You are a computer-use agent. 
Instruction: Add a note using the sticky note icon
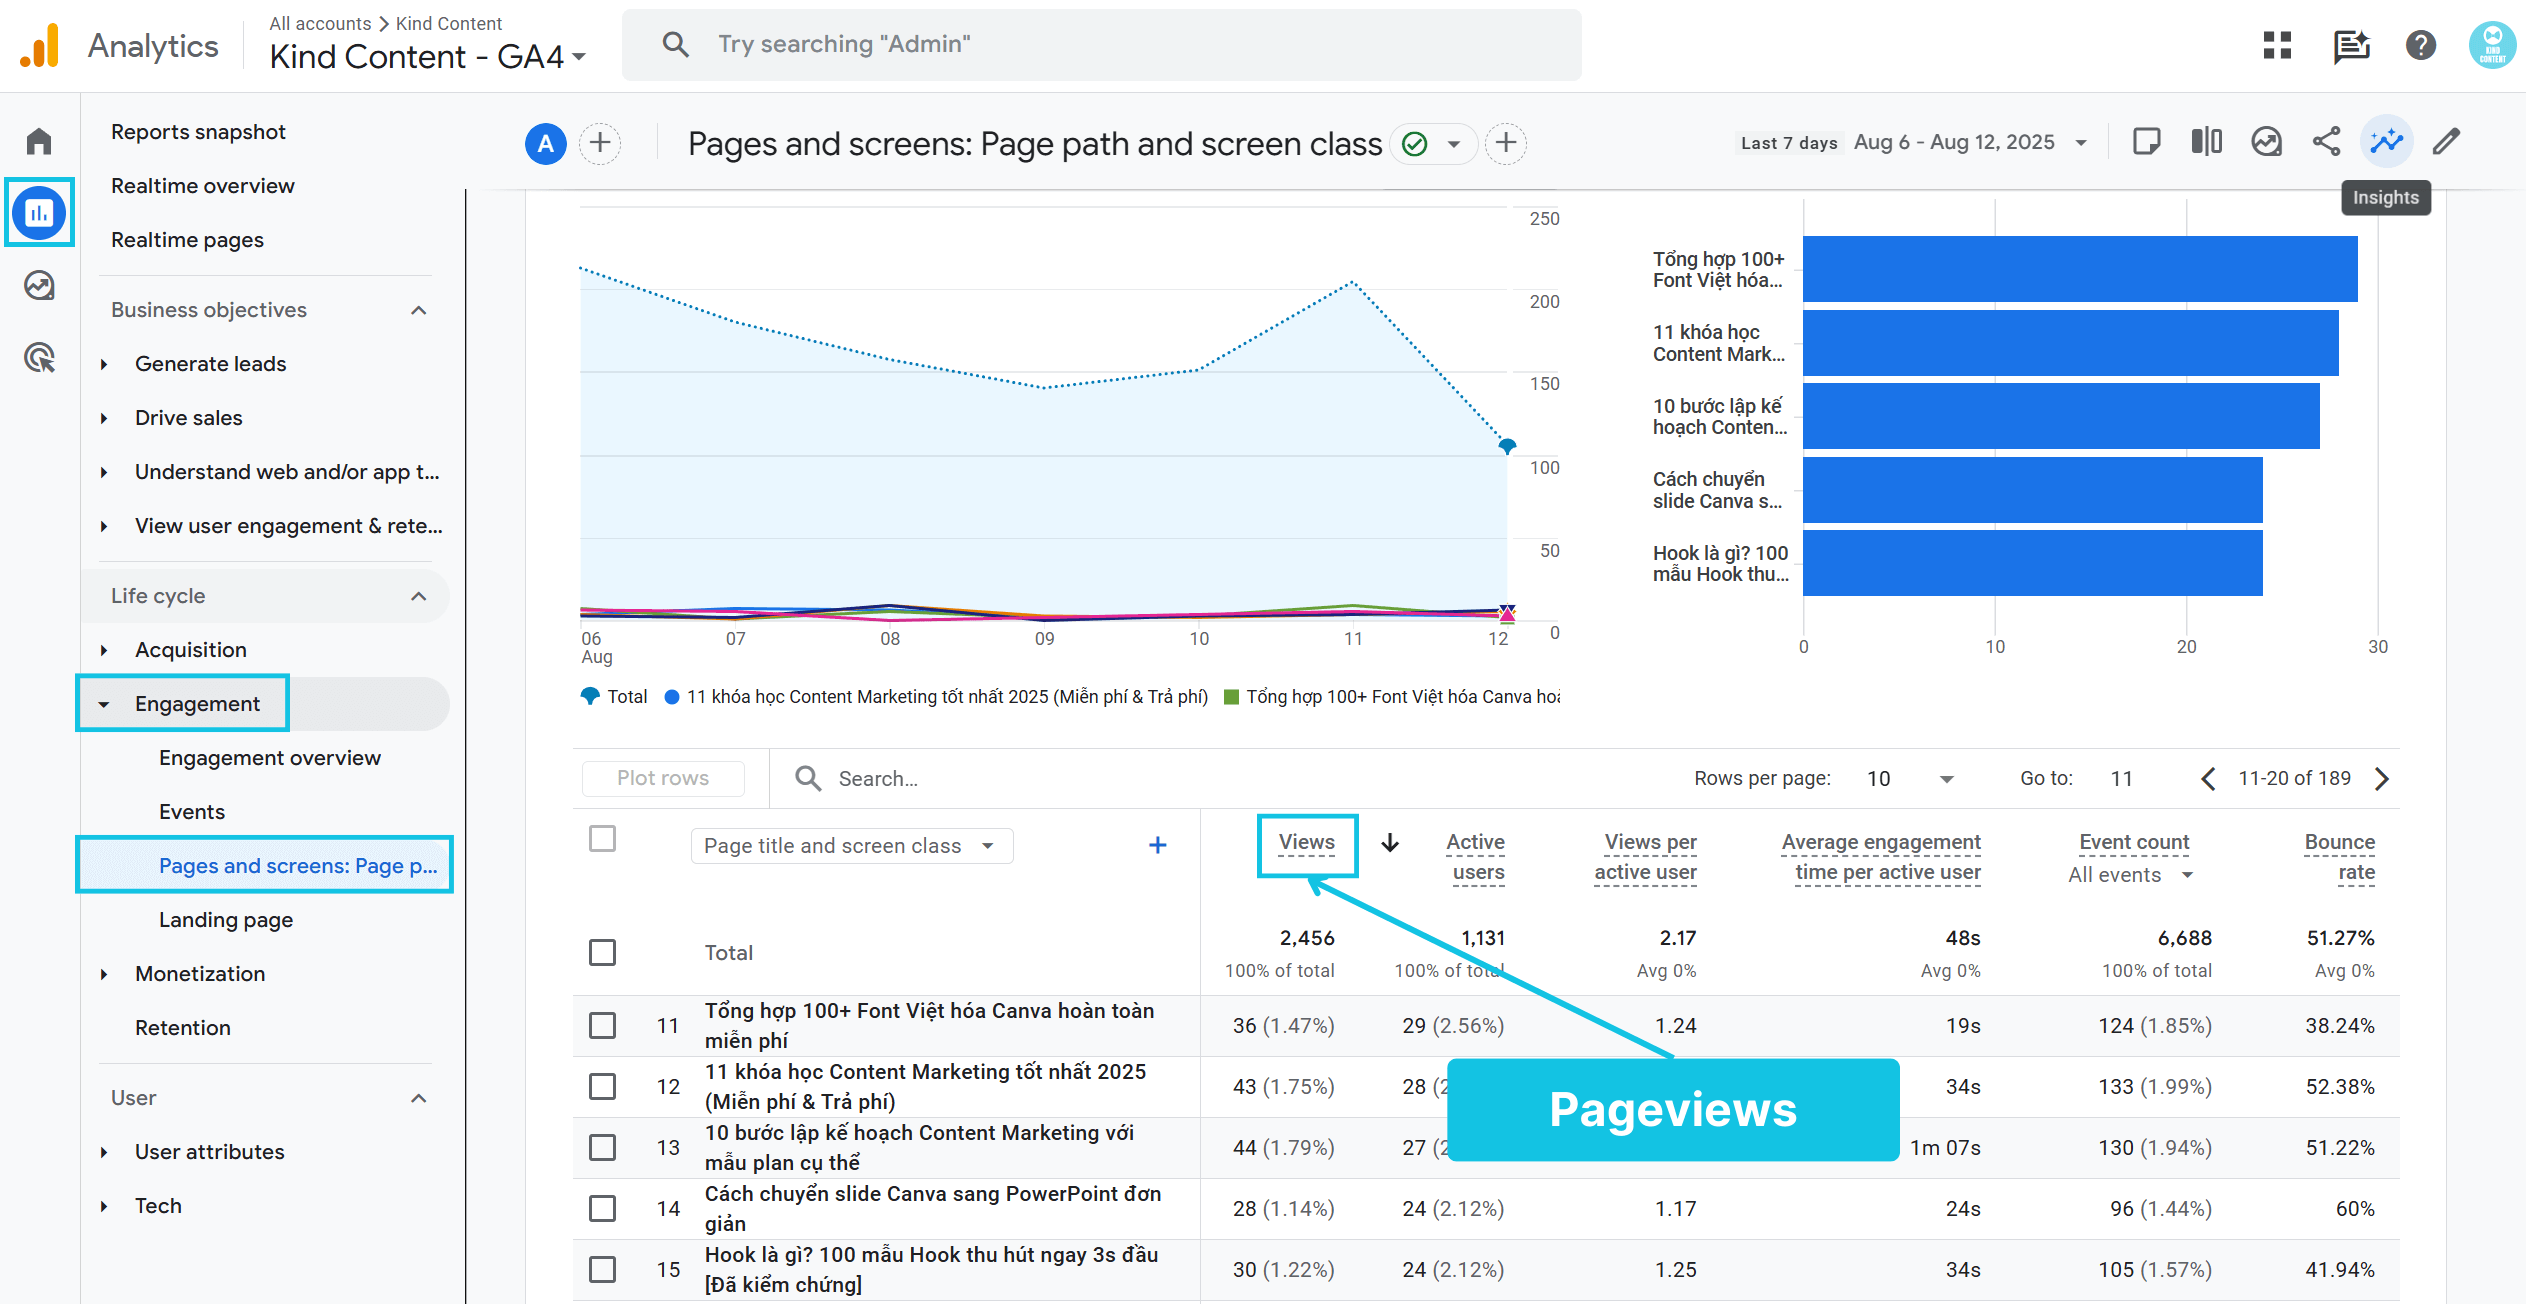(x=2147, y=142)
